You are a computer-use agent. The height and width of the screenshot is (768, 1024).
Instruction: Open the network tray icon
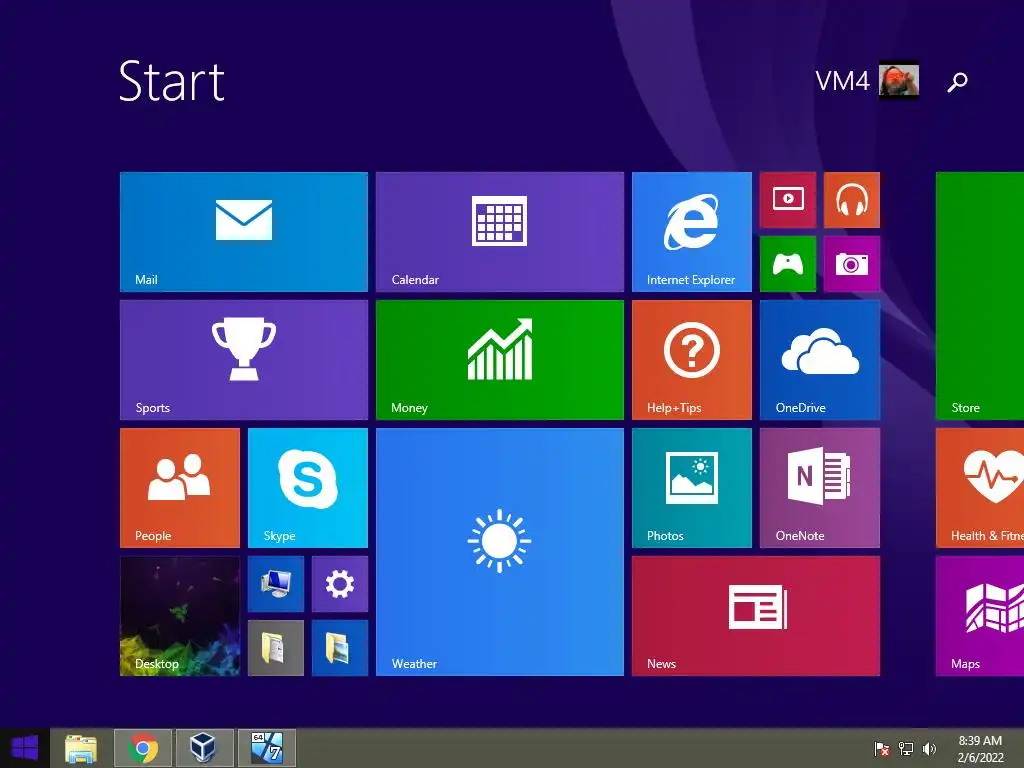906,749
